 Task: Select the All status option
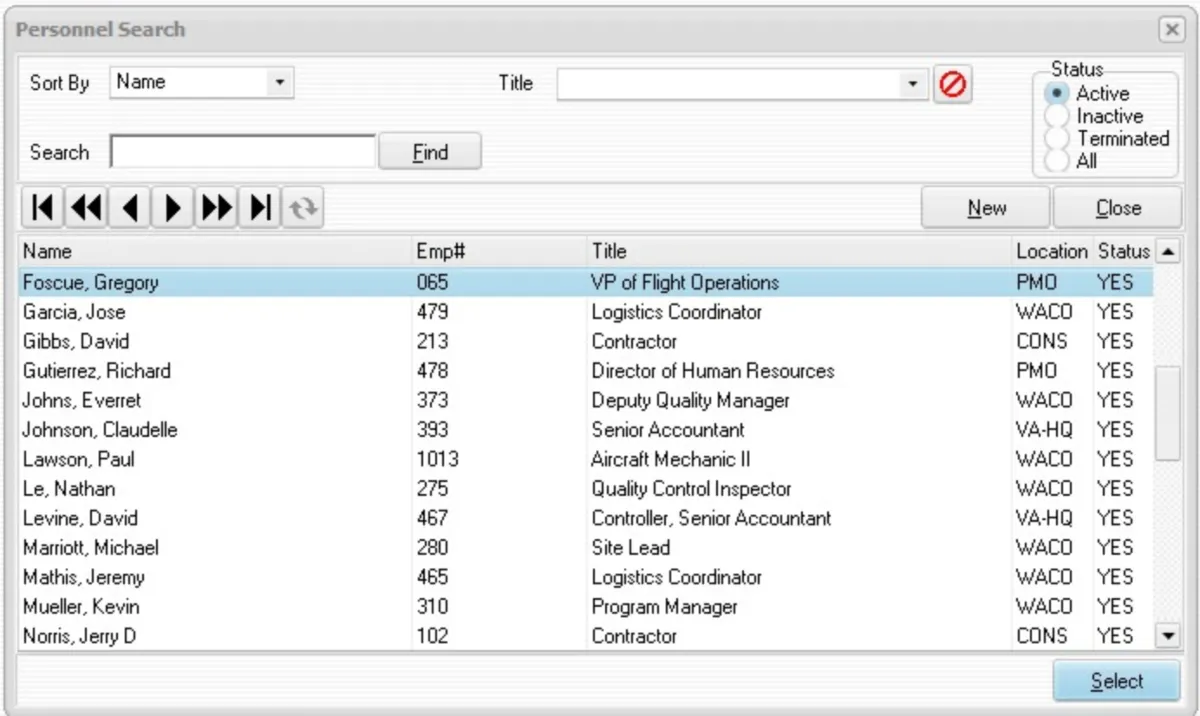(1056, 161)
